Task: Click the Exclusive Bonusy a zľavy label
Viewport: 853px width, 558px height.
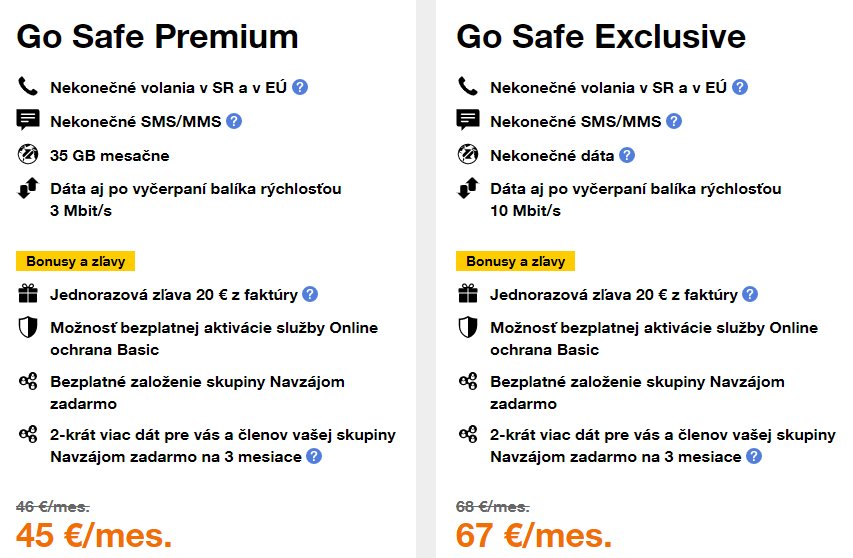Action: (515, 261)
